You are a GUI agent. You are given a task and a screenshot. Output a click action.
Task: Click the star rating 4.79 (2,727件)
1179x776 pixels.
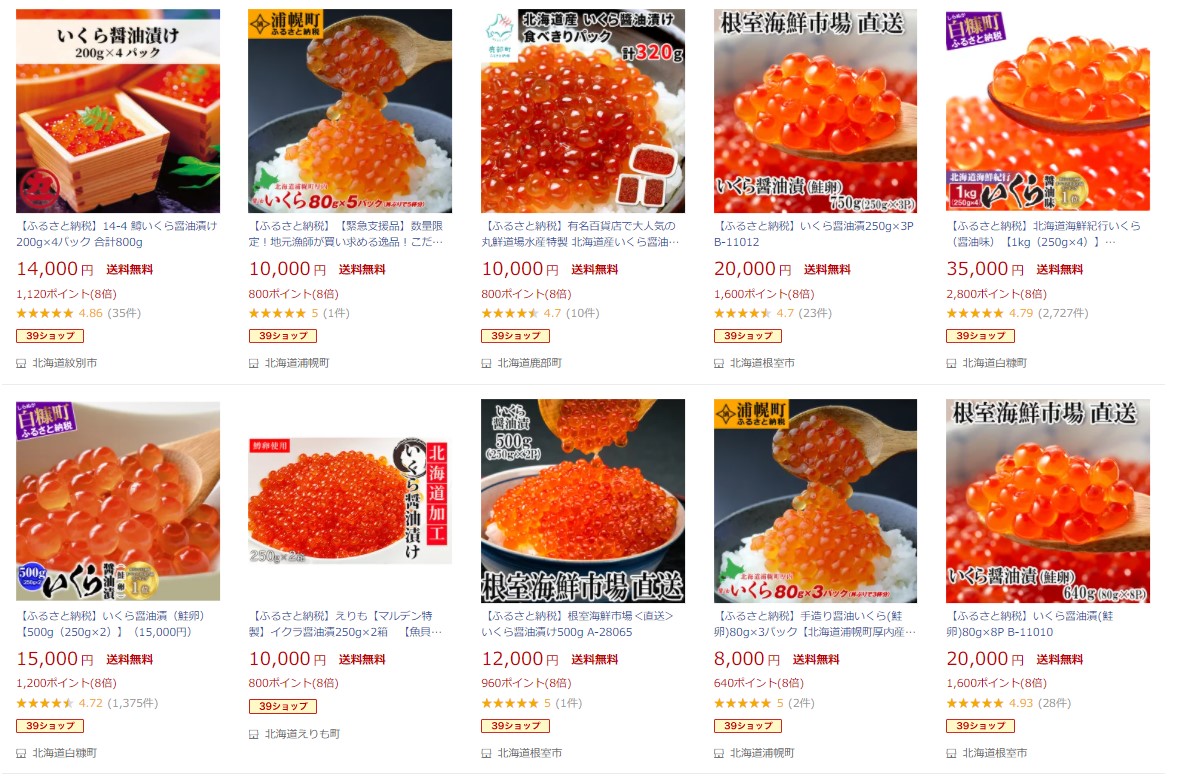[1017, 313]
